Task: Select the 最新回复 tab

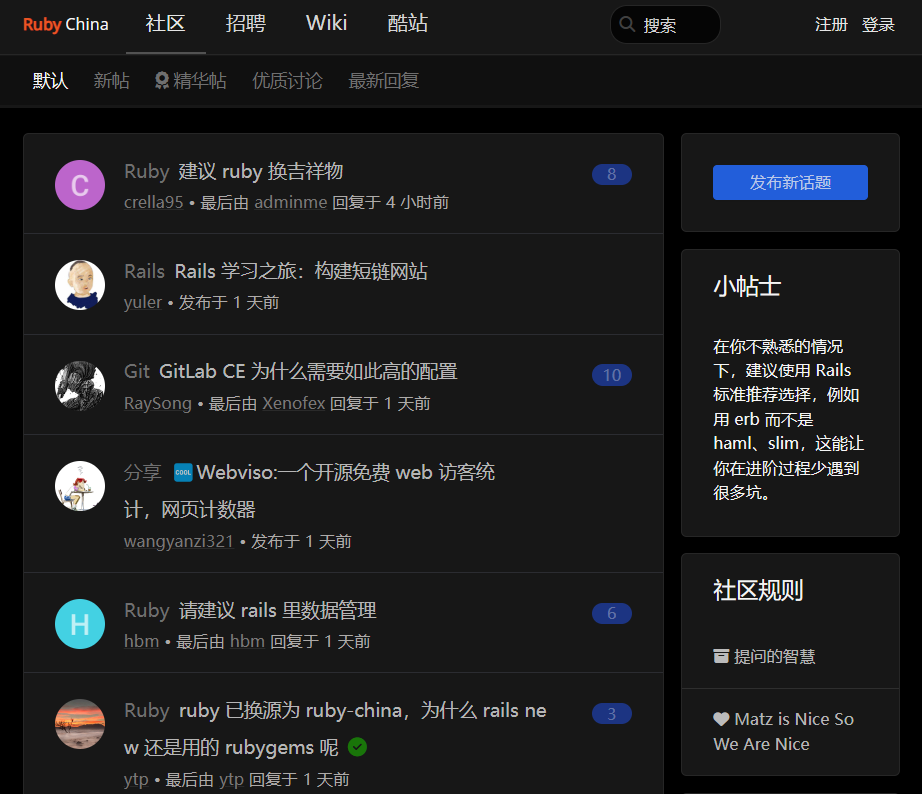Action: pos(383,81)
